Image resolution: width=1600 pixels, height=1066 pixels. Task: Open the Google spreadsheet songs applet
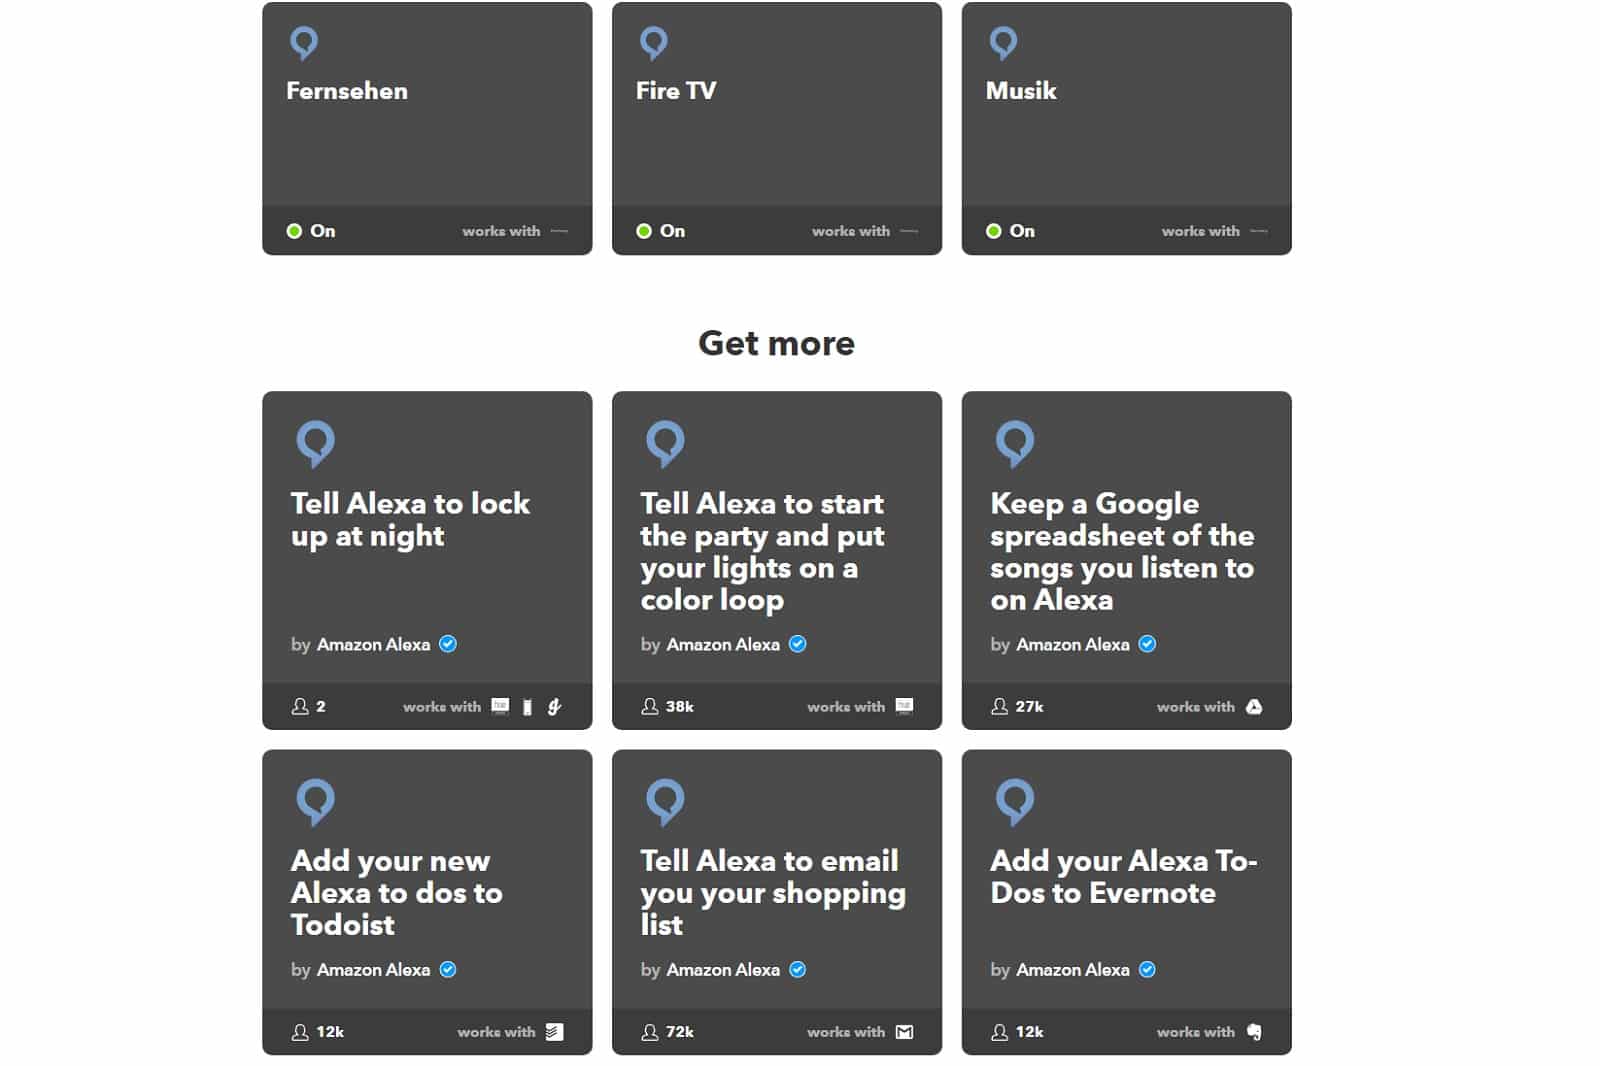point(1121,551)
